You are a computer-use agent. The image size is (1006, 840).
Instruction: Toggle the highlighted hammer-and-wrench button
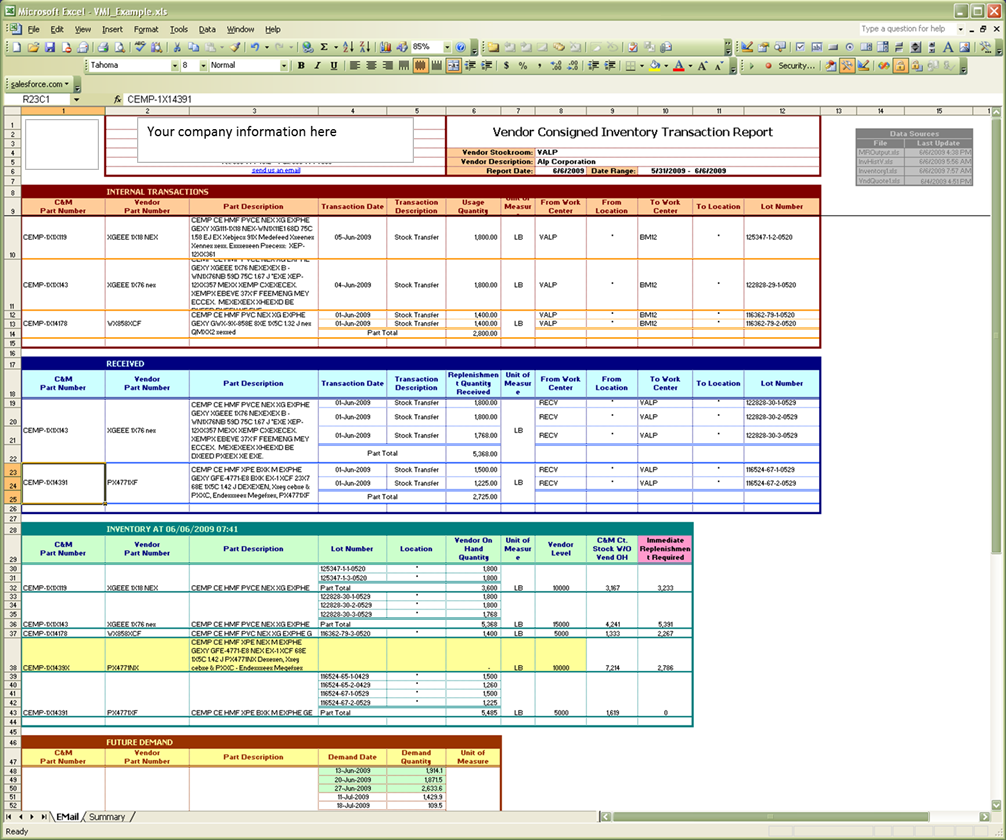[847, 65]
